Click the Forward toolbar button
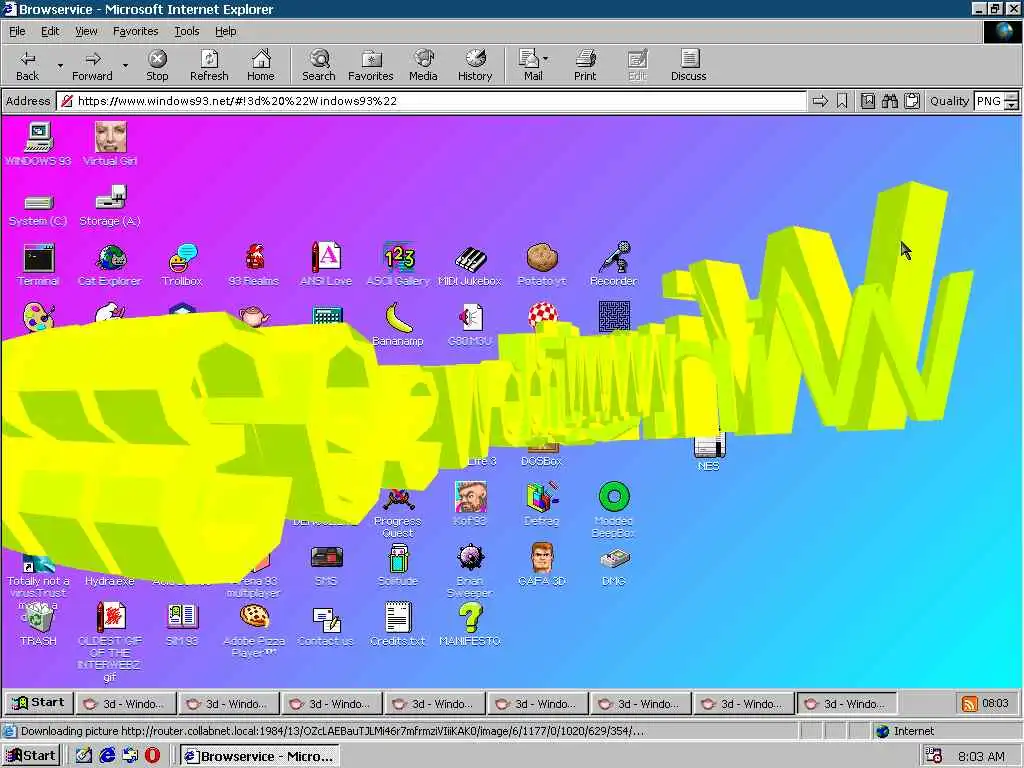The image size is (1024, 768). click(92, 65)
